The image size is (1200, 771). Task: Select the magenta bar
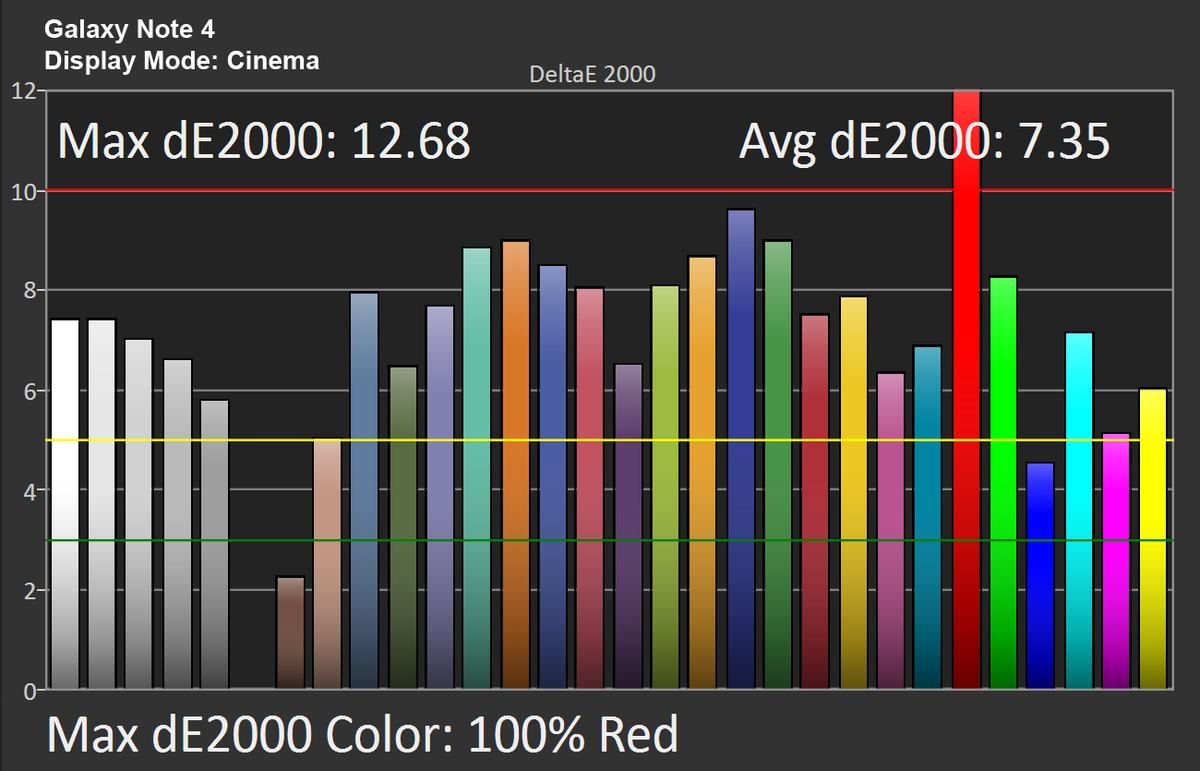coord(1116,561)
